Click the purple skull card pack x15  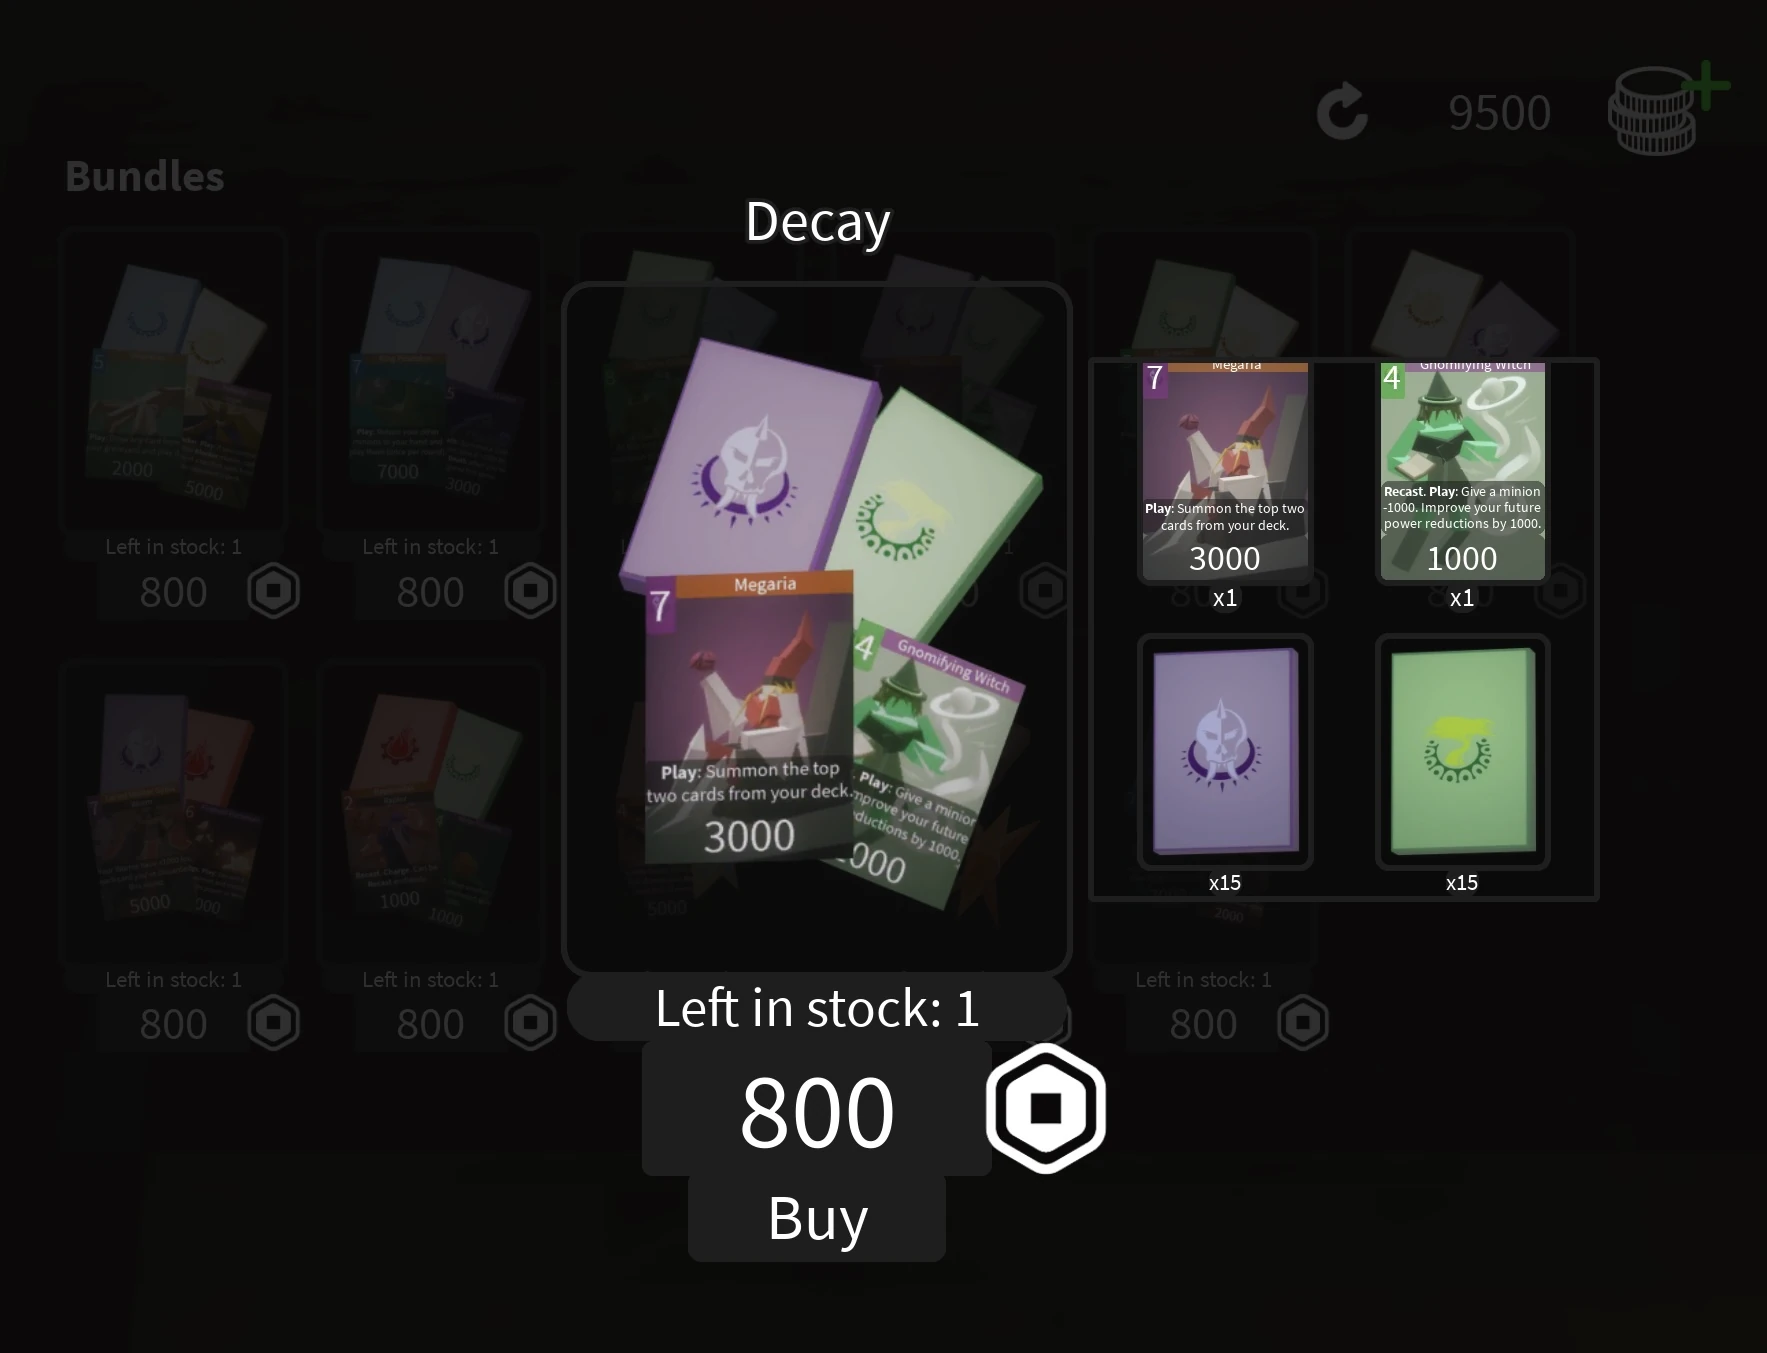1225,752
